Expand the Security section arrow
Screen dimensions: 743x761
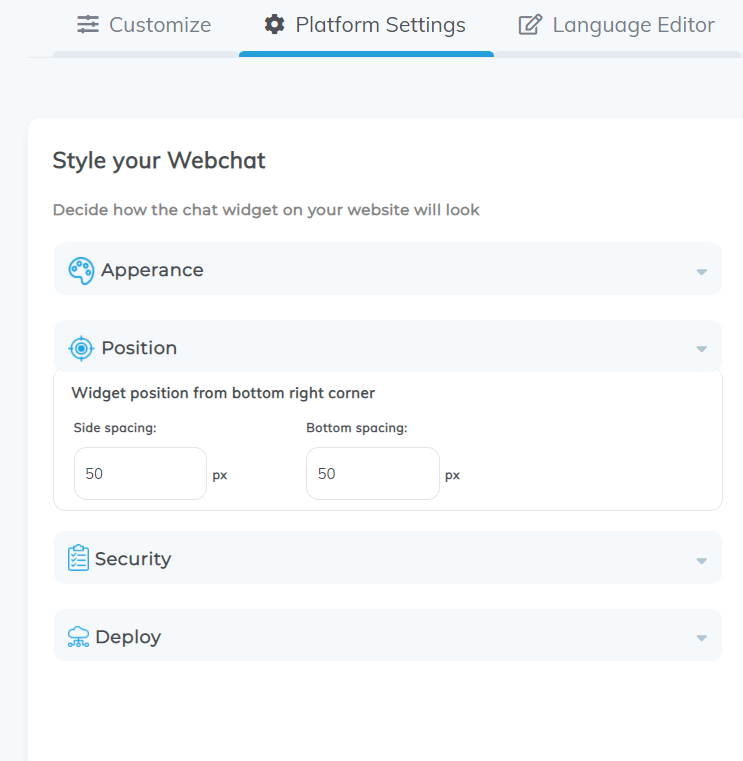(x=701, y=561)
